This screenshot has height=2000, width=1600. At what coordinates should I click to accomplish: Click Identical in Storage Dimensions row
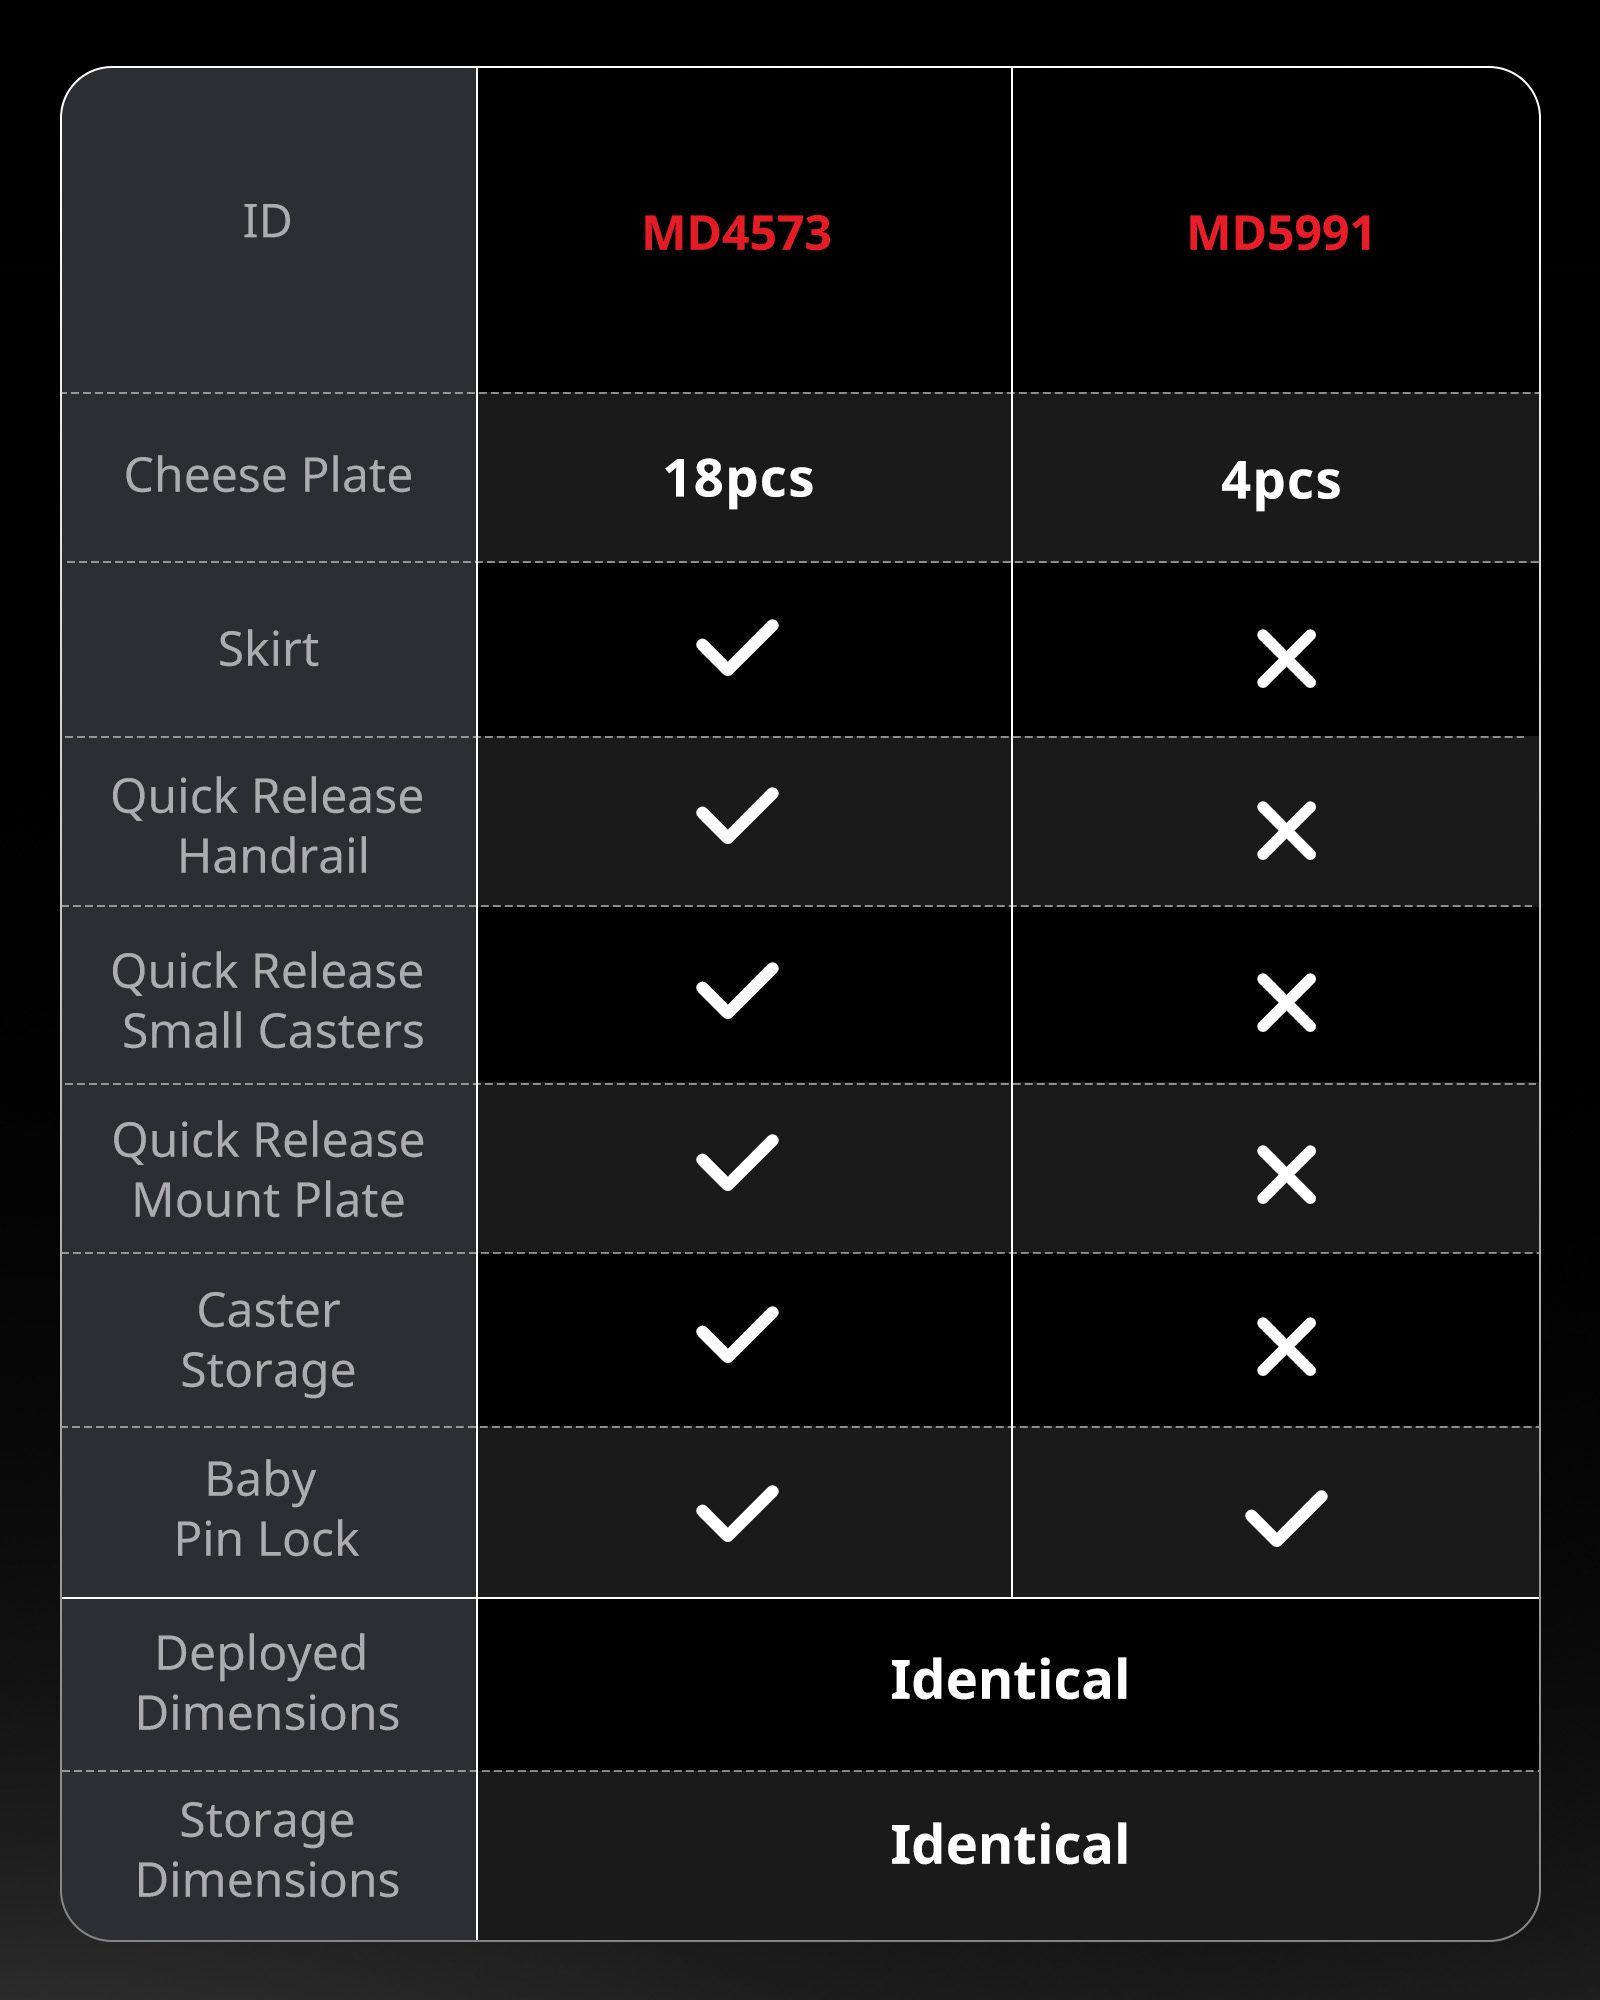click(x=1009, y=1845)
